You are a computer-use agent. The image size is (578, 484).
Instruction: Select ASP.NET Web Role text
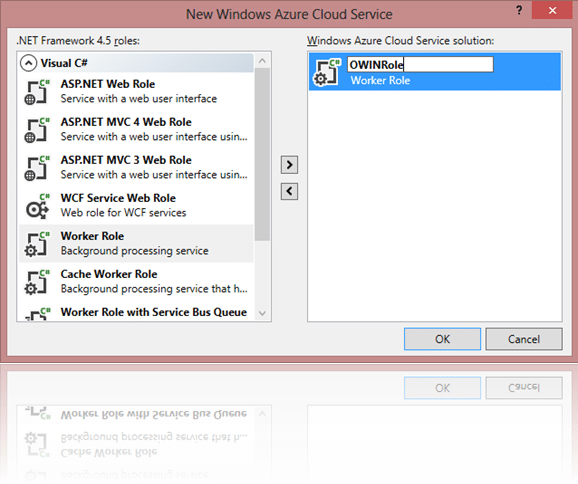[x=108, y=84]
